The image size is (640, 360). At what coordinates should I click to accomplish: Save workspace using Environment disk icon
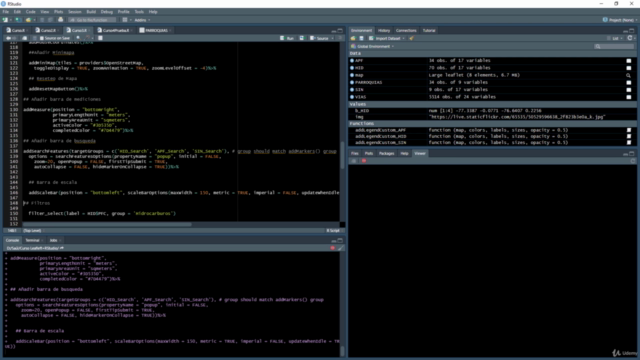coord(361,38)
